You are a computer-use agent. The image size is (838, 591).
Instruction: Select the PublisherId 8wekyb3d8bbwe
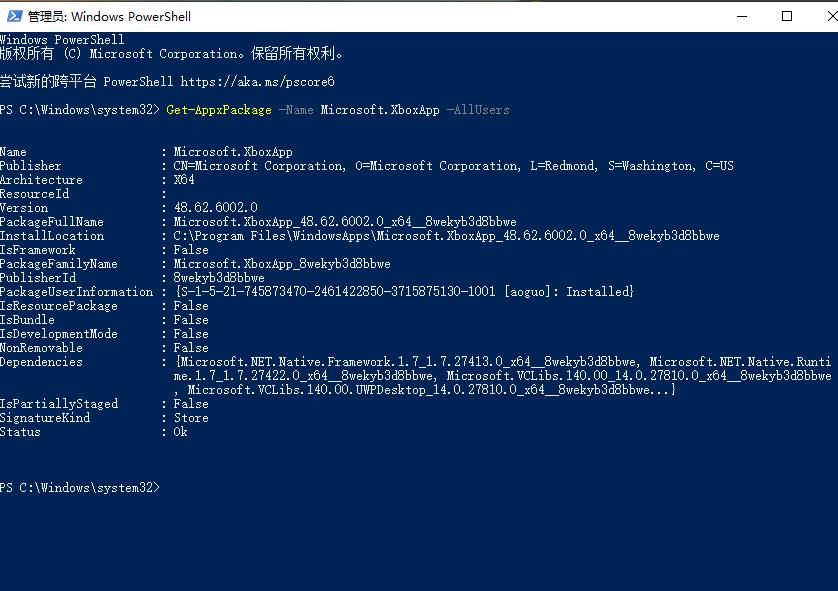click(x=219, y=277)
